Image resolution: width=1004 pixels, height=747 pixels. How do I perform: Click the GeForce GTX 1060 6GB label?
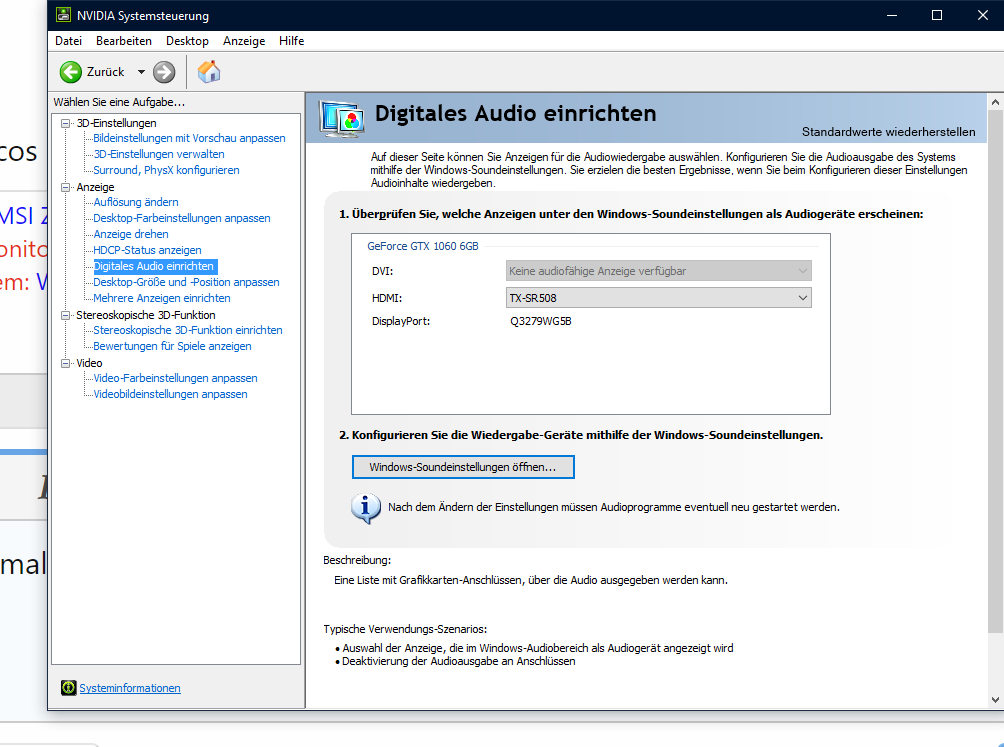[x=423, y=246]
